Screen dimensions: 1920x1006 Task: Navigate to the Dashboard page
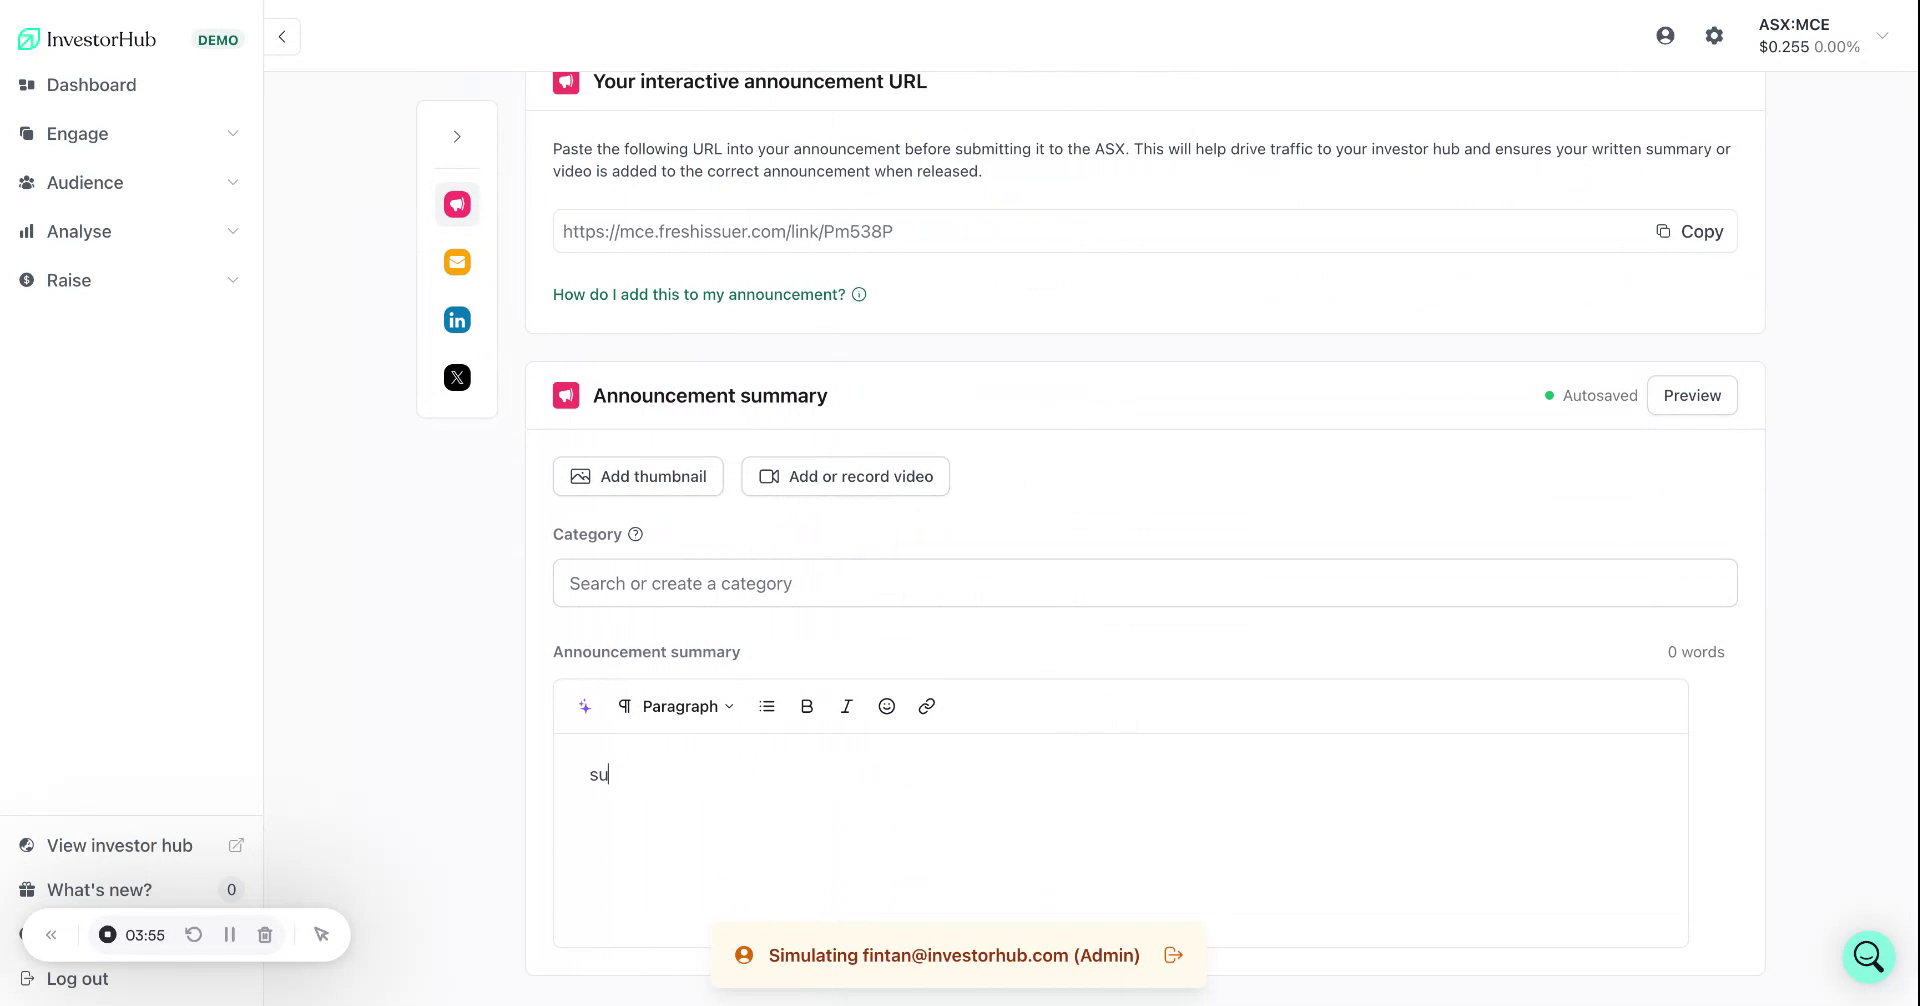pyautogui.click(x=92, y=84)
